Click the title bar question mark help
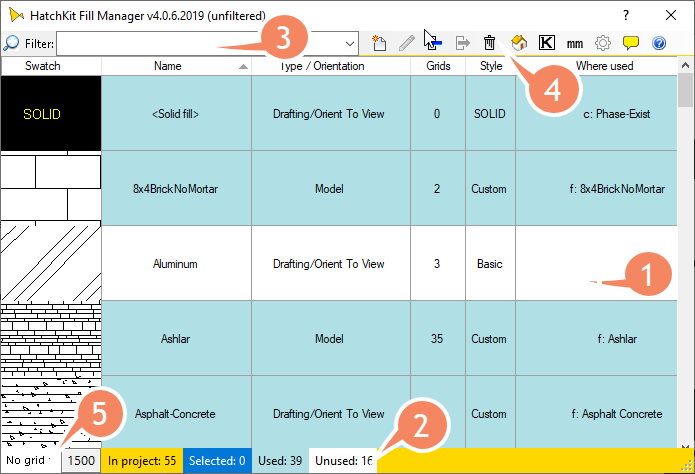Viewport: 695px width, 474px height. click(x=626, y=16)
